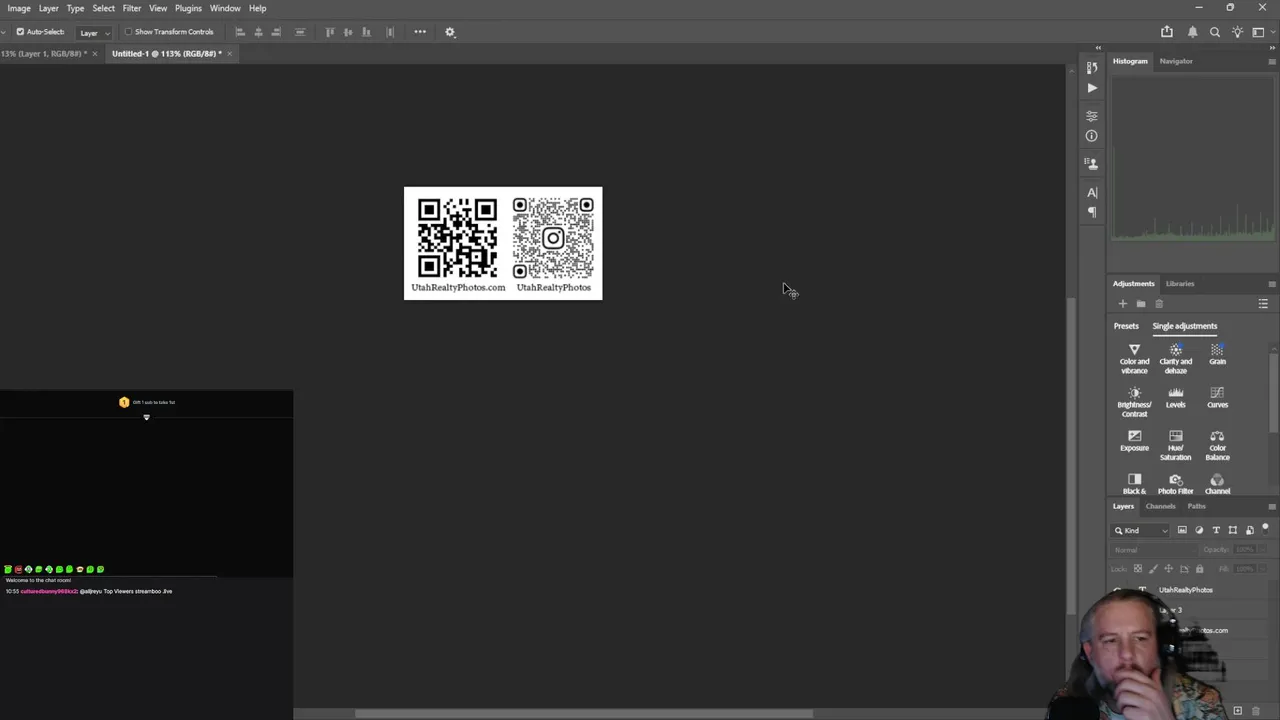Viewport: 1280px width, 720px height.
Task: Add Hue/Saturation adjustment
Action: (x=1176, y=446)
